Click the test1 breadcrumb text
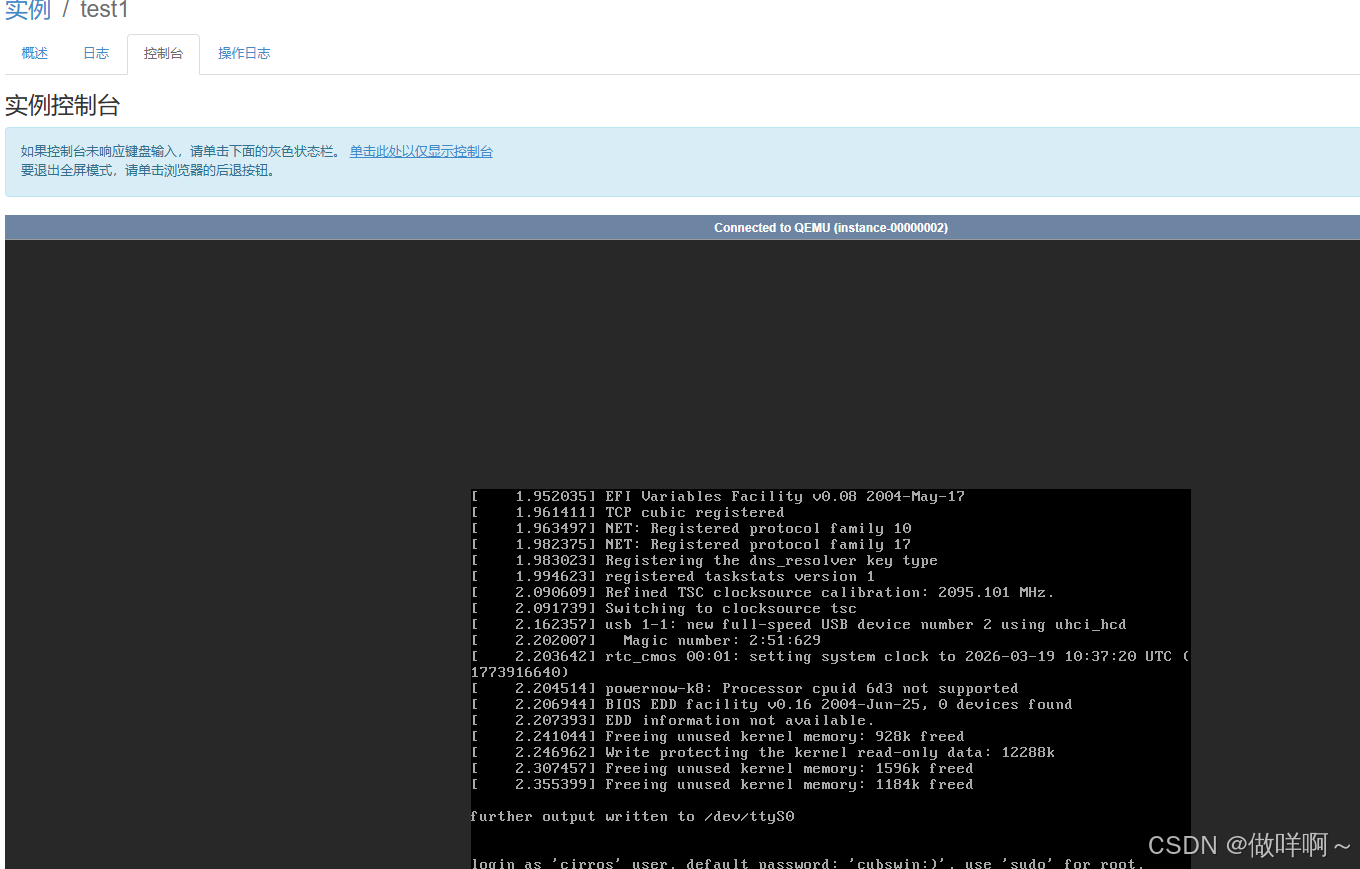The image size is (1360, 869). (104, 11)
